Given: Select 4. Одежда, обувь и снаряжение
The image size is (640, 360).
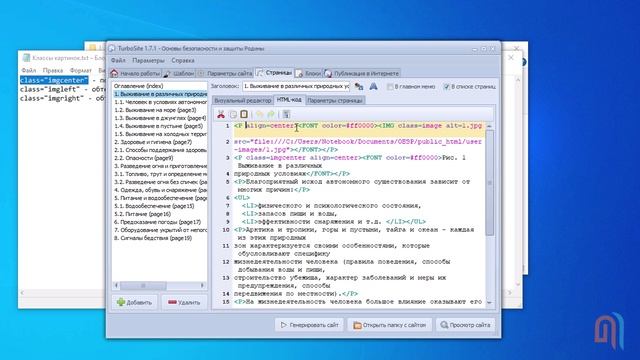Looking at the screenshot, I should tap(160, 190).
